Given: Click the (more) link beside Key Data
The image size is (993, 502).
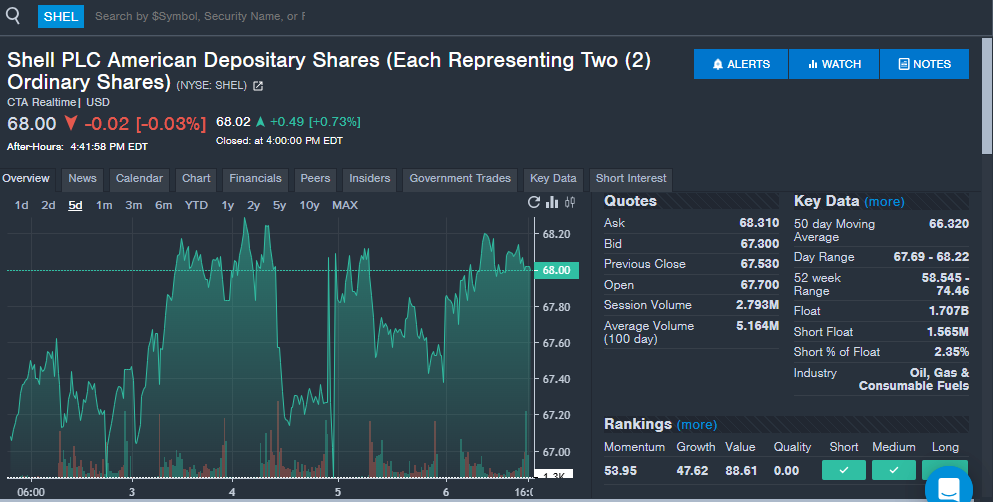Looking at the screenshot, I should click(x=884, y=201).
